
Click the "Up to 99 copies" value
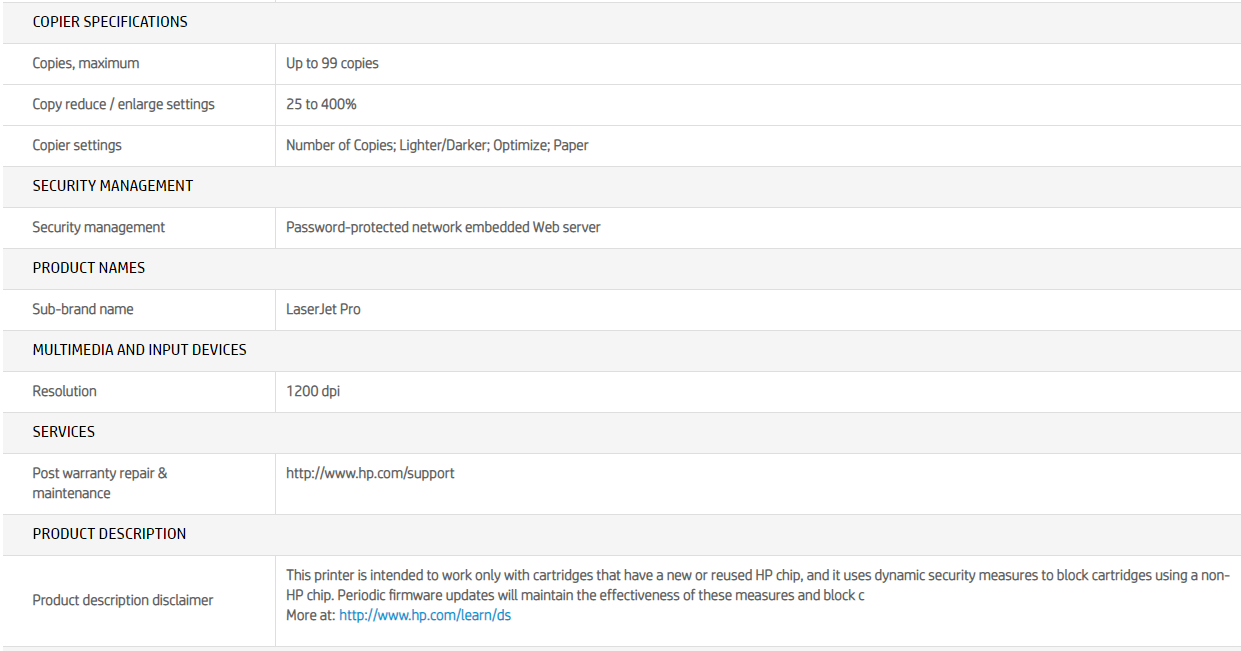332,63
